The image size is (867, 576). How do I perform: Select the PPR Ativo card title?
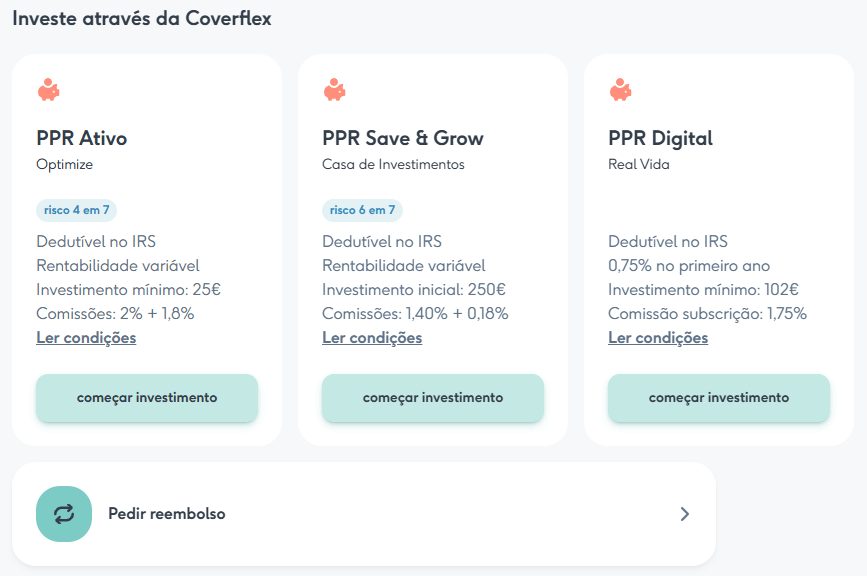(82, 138)
